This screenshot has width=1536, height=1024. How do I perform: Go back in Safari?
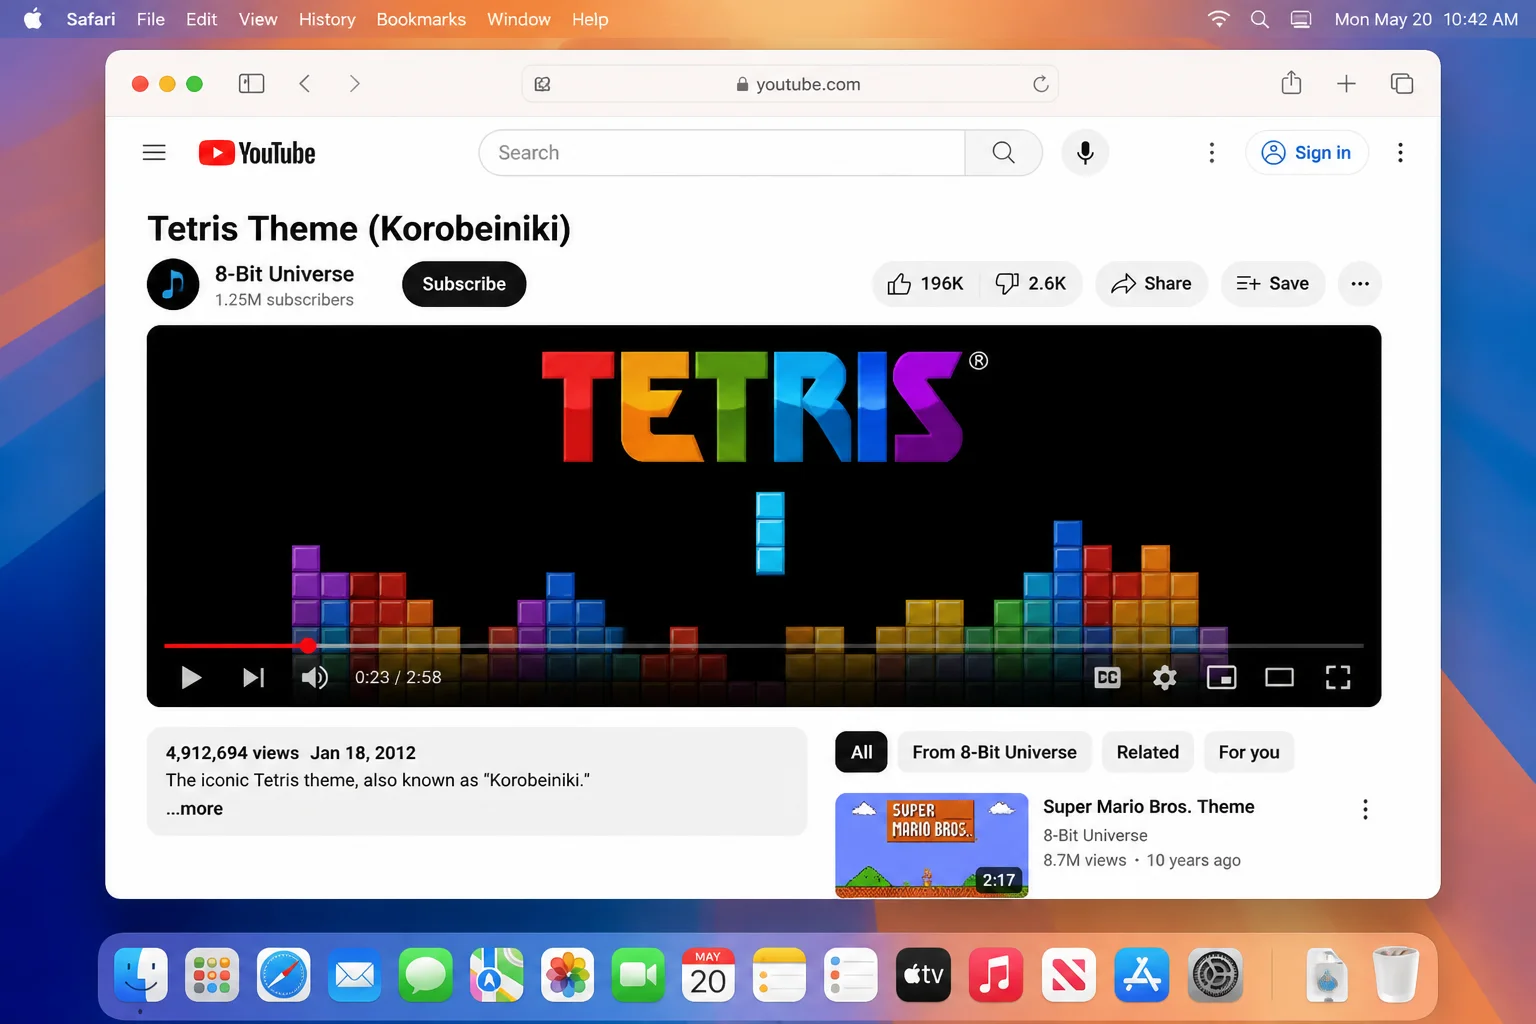click(x=305, y=84)
